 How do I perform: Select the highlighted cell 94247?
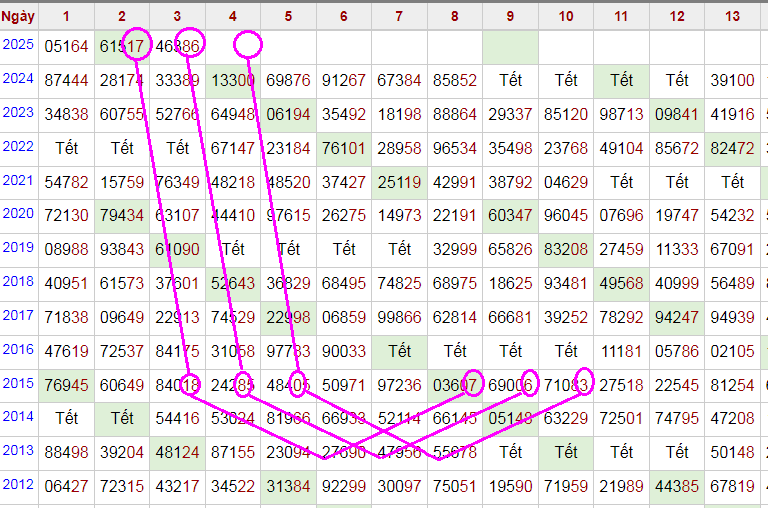tap(677, 317)
